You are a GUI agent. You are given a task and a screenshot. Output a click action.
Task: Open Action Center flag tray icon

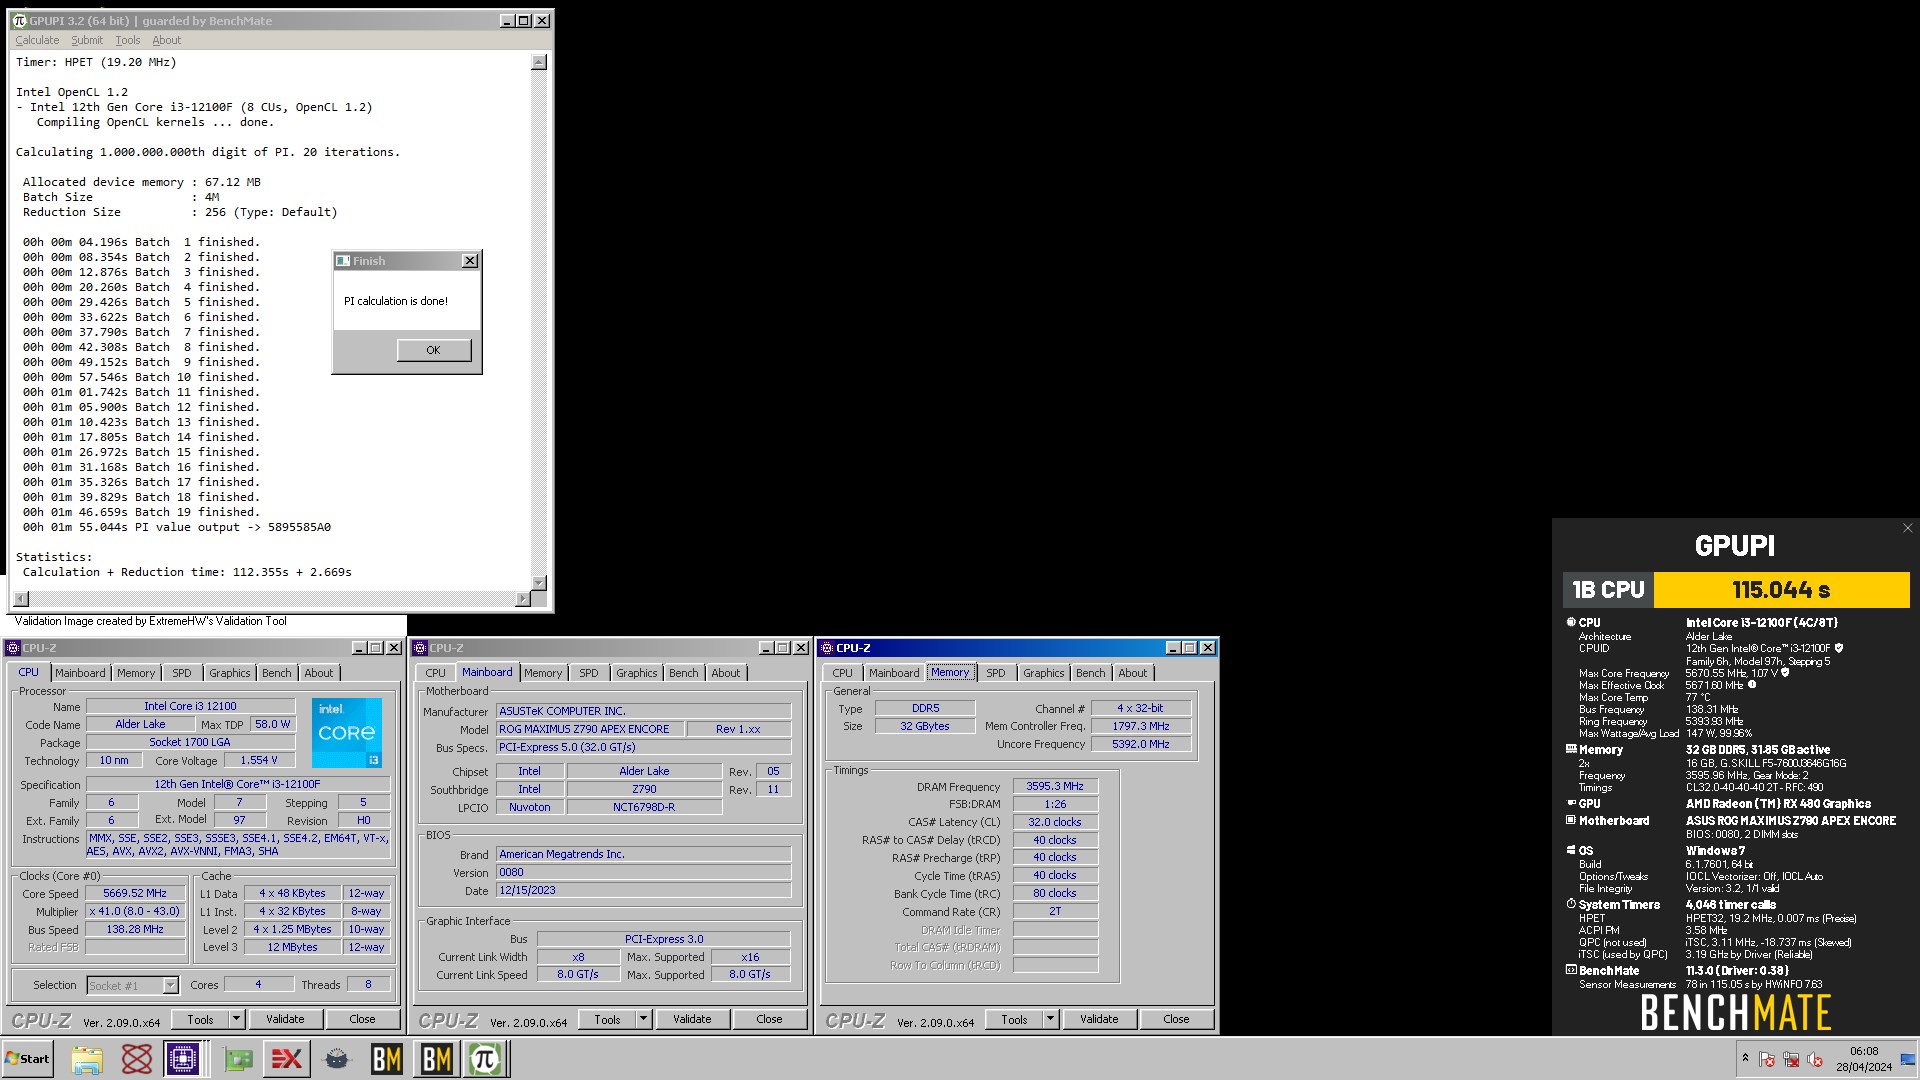pyautogui.click(x=1767, y=1059)
